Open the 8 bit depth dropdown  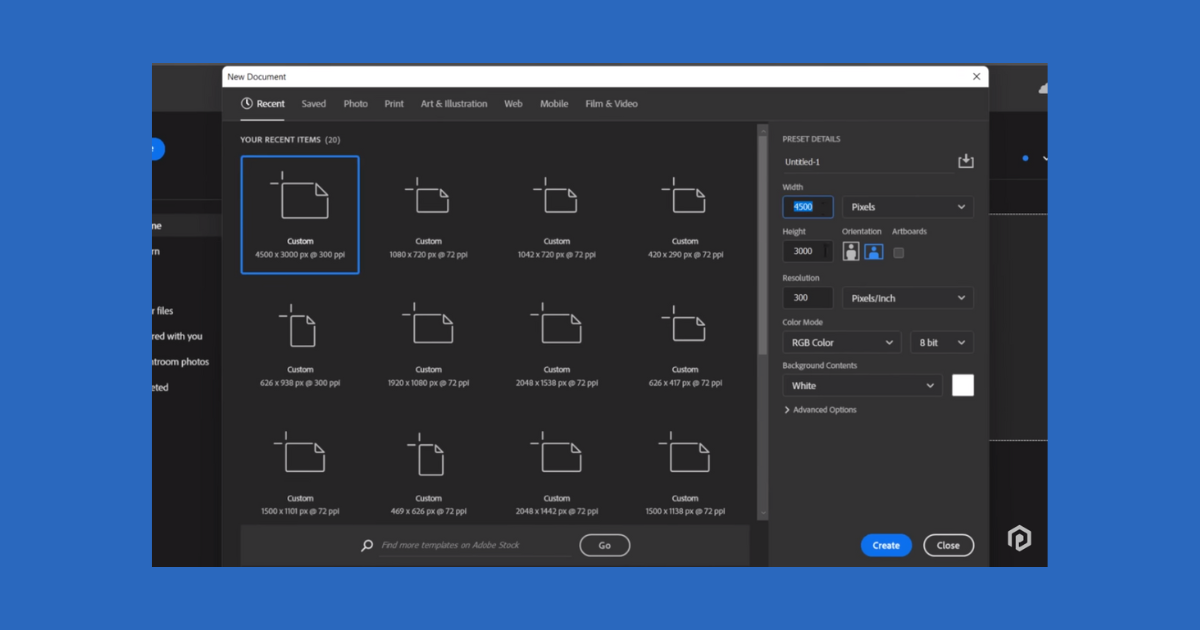pos(942,343)
